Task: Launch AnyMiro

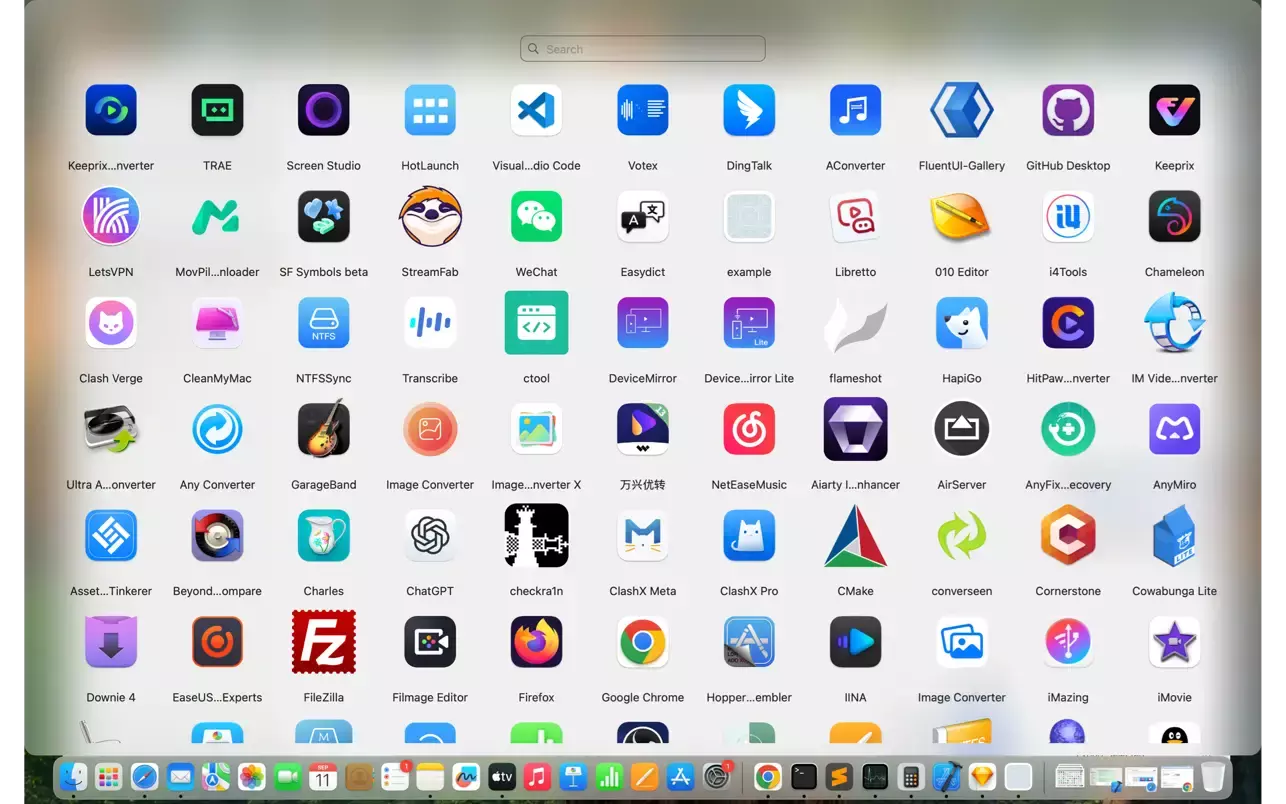Action: point(1174,429)
